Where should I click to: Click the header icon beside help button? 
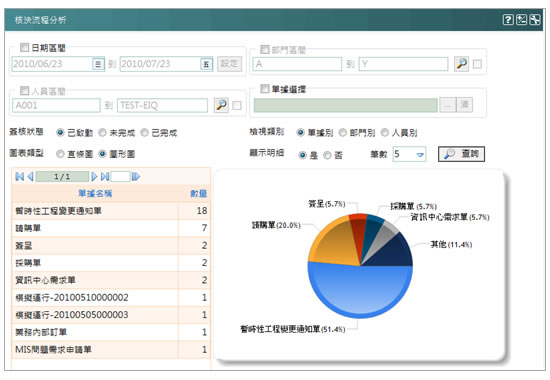point(522,20)
